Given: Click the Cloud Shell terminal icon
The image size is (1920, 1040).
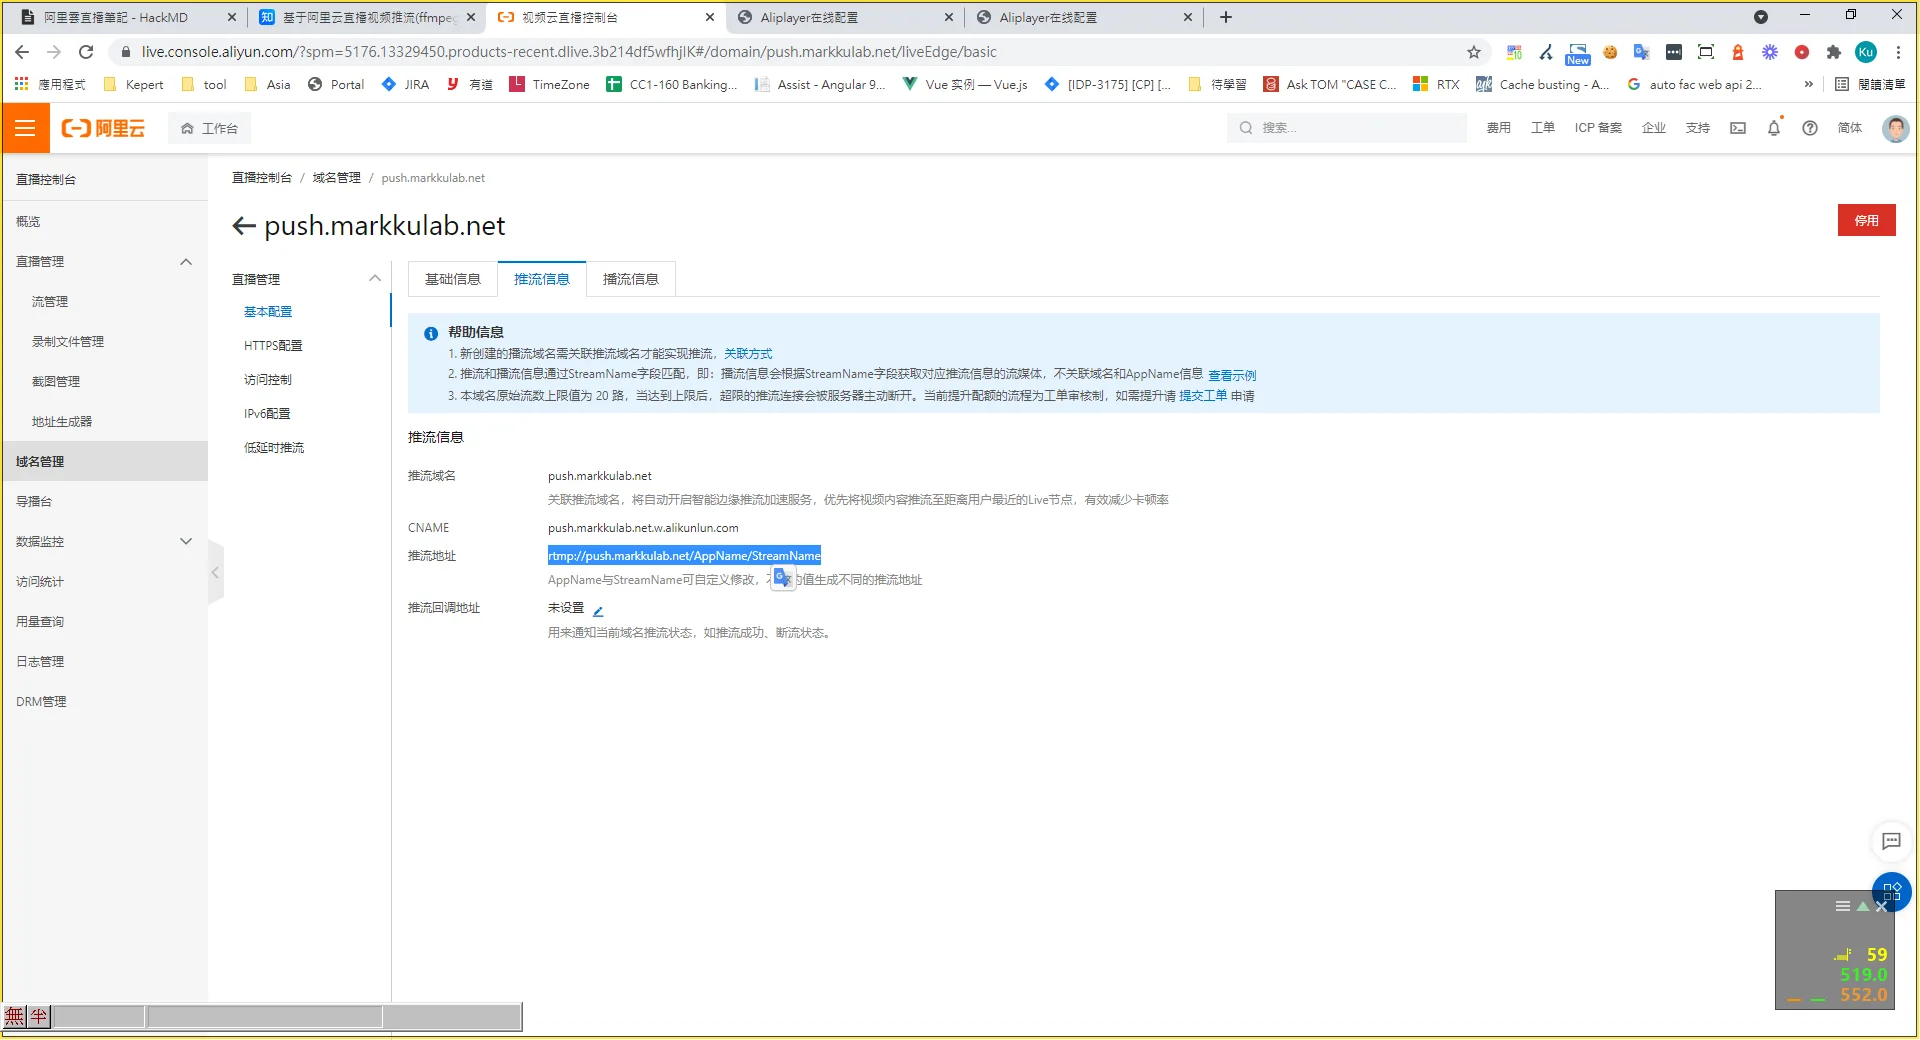Looking at the screenshot, I should [1738, 128].
